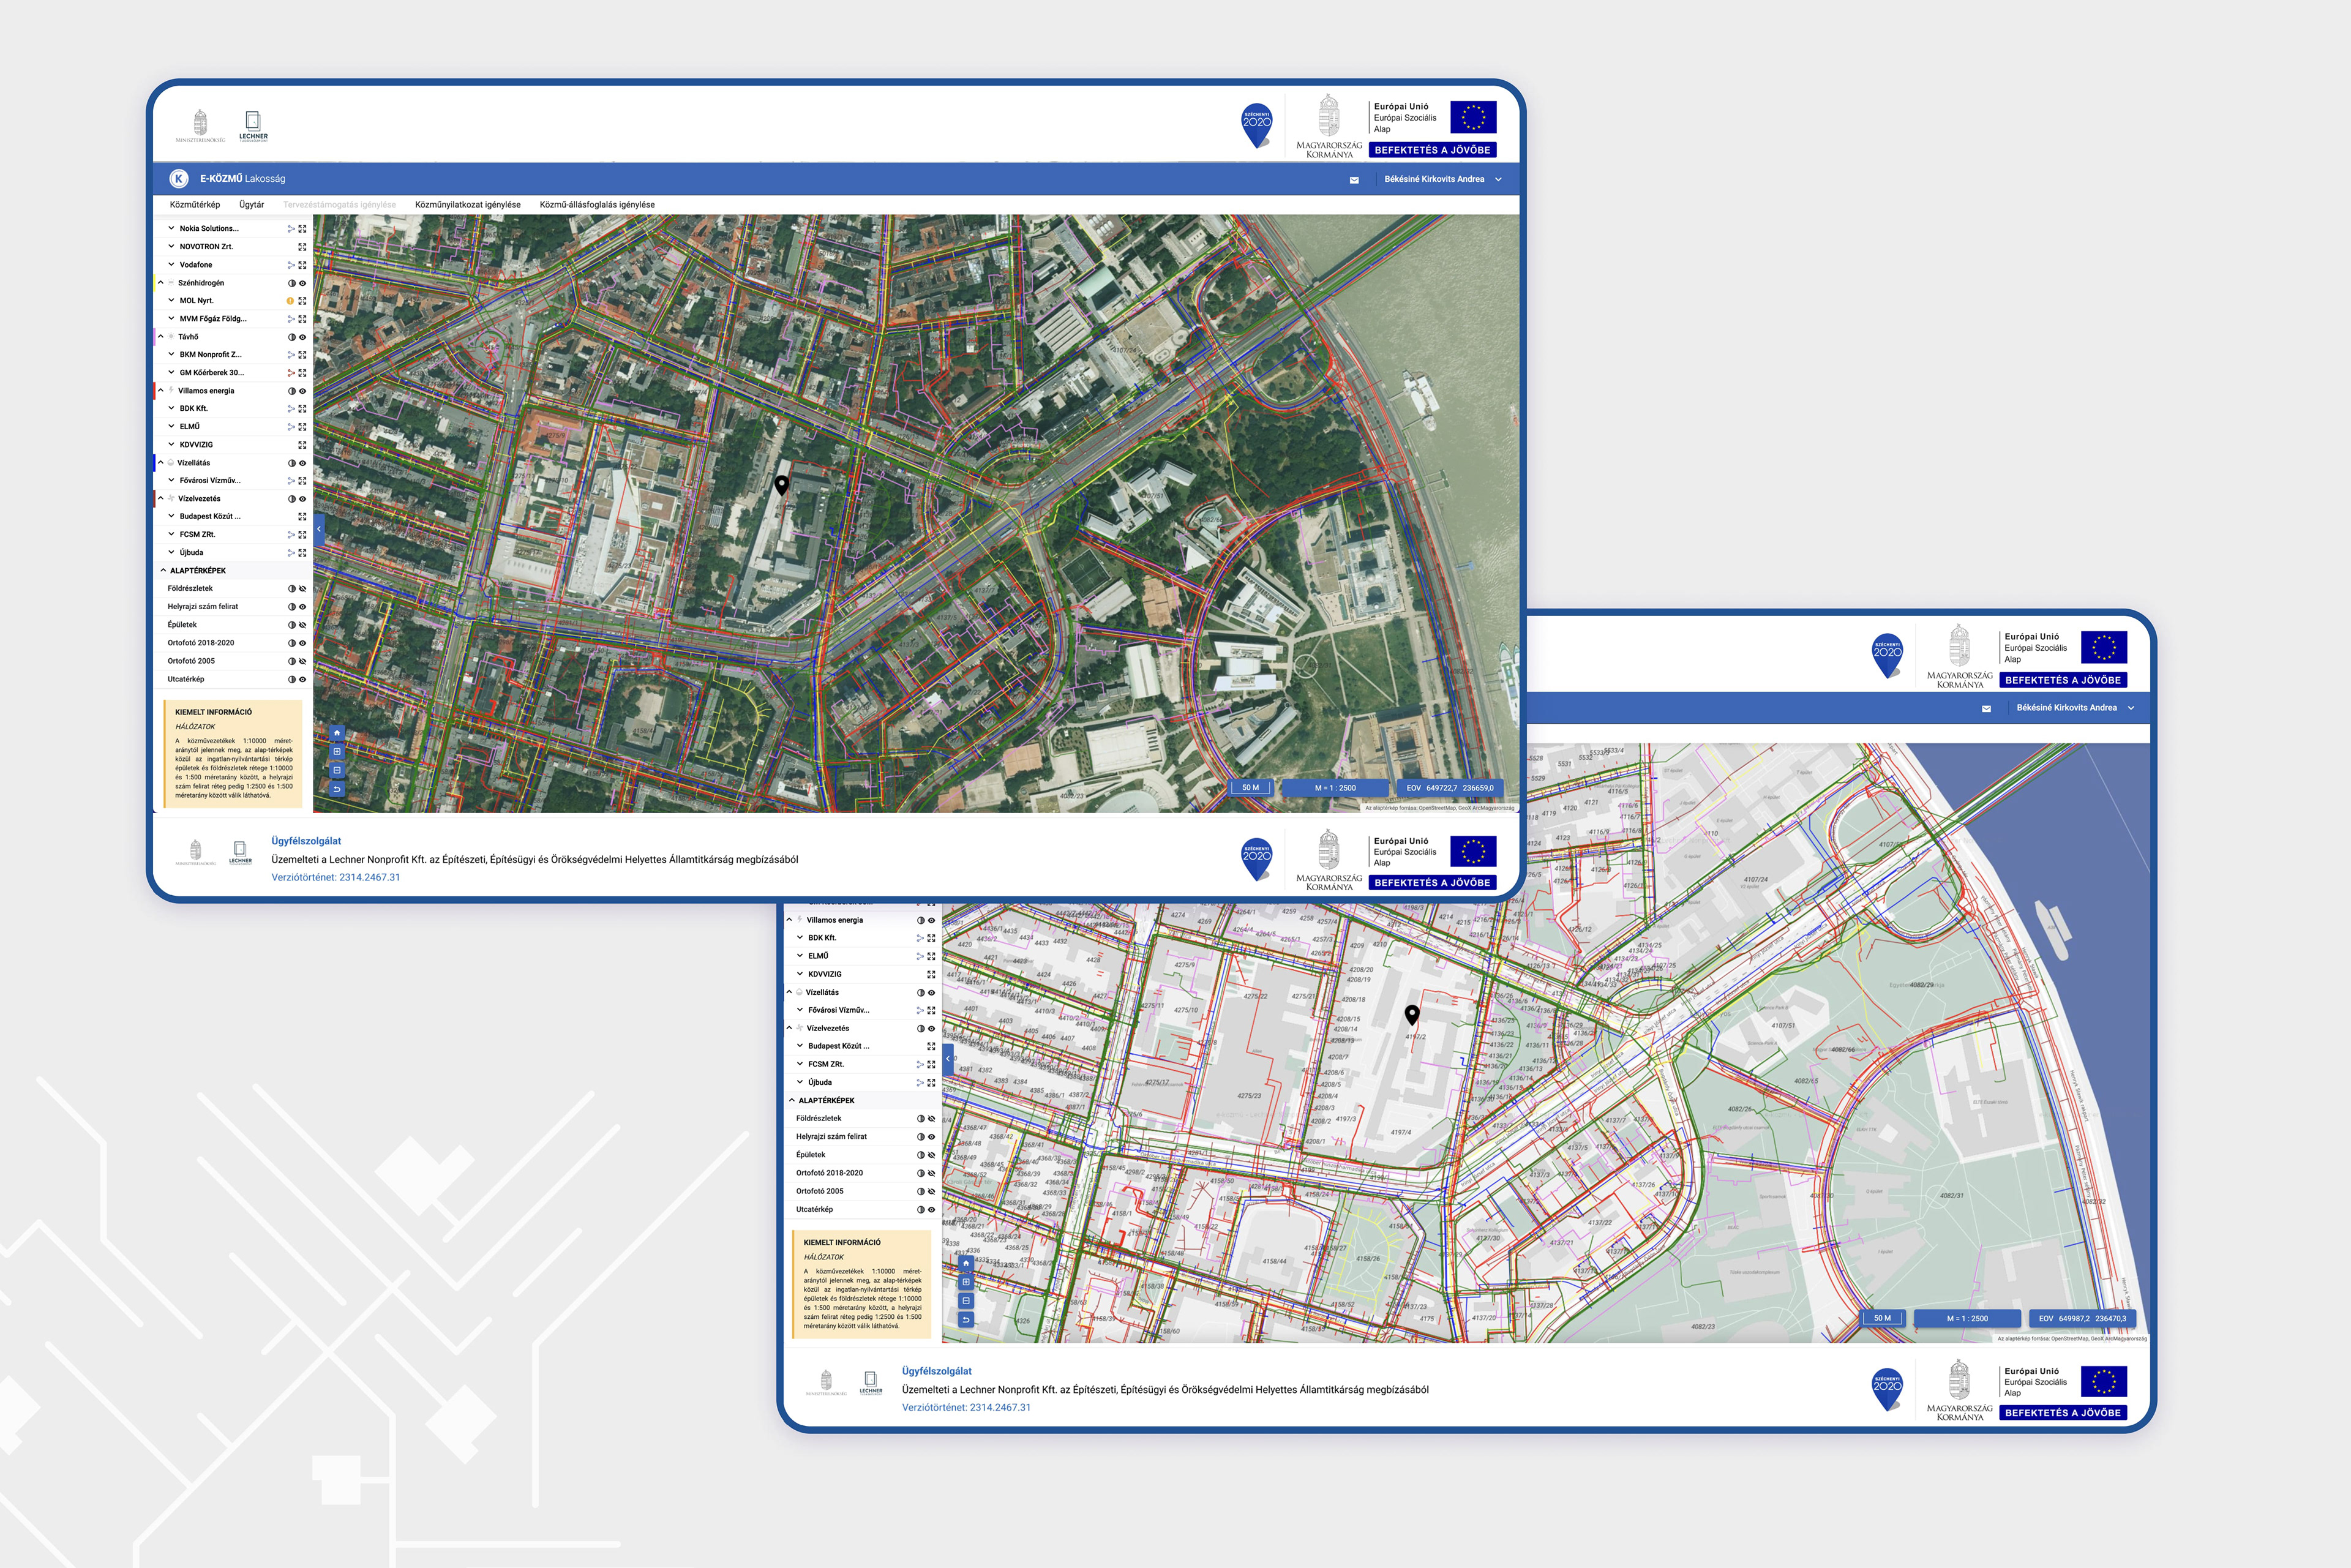Click the undo arrow on the aerial map
2351x1568 pixels.
click(x=337, y=790)
